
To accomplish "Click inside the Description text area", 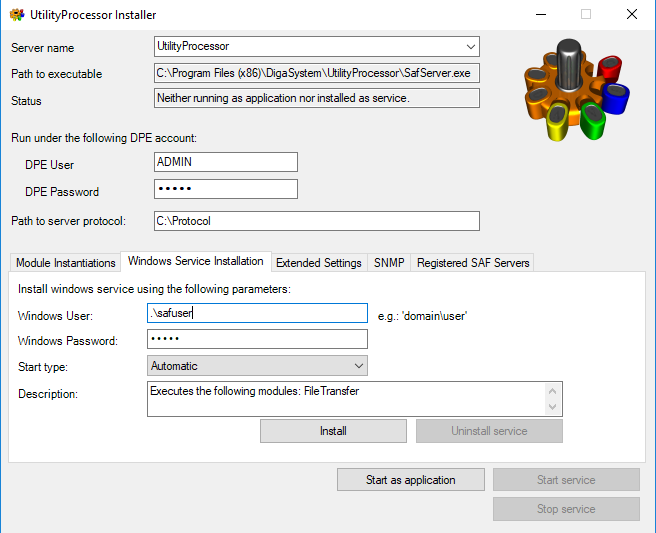I will click(x=346, y=398).
